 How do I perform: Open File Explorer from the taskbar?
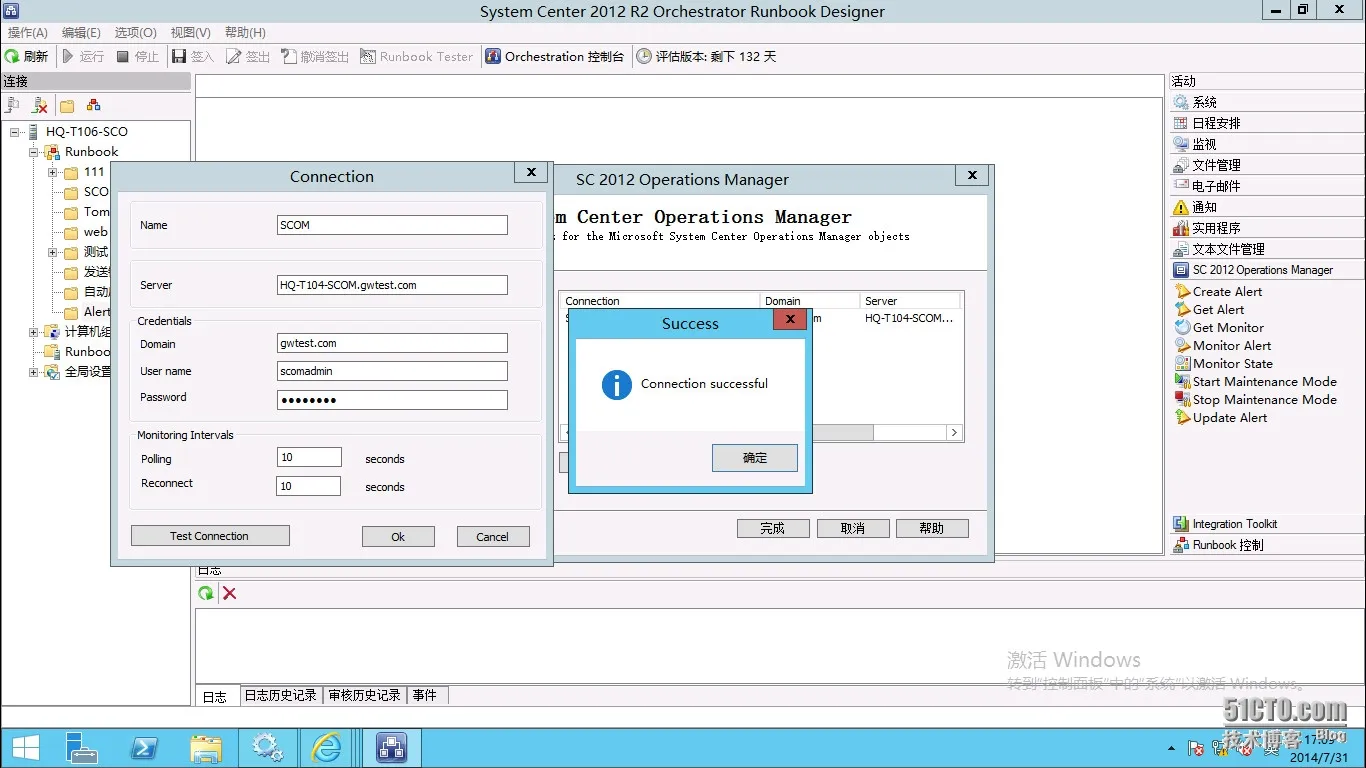click(x=206, y=747)
